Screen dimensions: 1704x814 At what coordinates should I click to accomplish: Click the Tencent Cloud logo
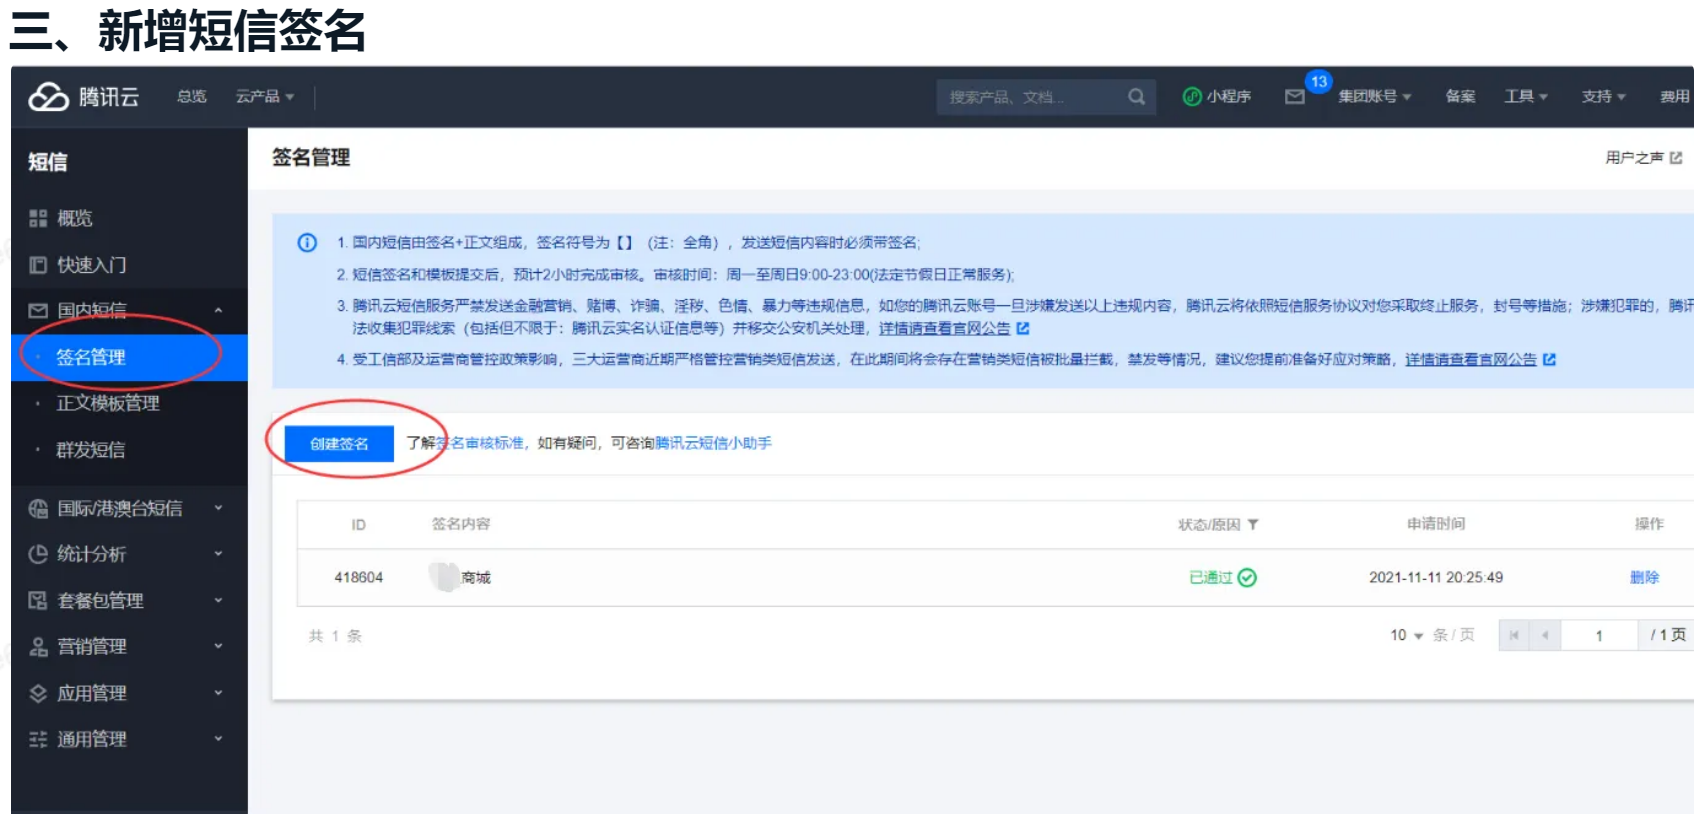[83, 97]
